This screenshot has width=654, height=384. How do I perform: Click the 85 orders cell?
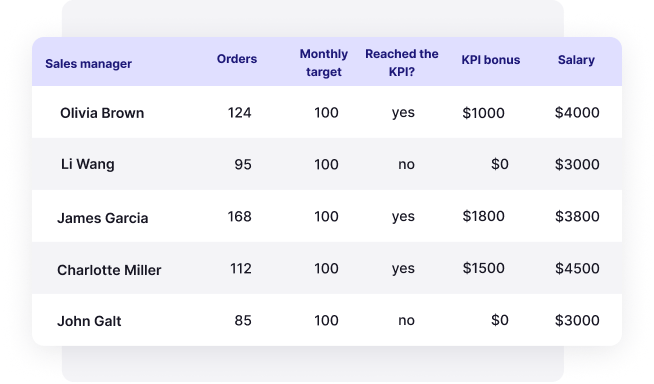[243, 320]
